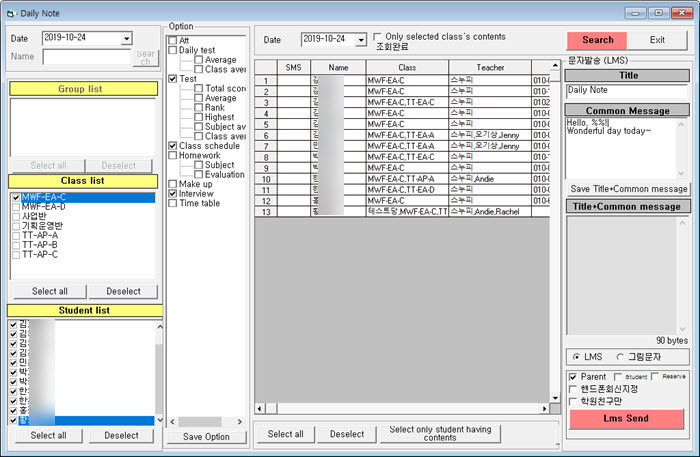Check TT-AP-A in Class list
This screenshot has width=700, height=457.
16,236
